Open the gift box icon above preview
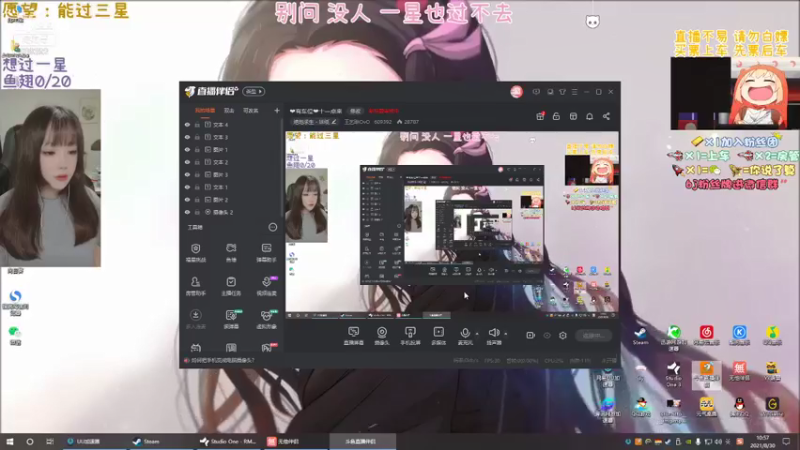Image resolution: width=800 pixels, height=450 pixels. [x=540, y=116]
